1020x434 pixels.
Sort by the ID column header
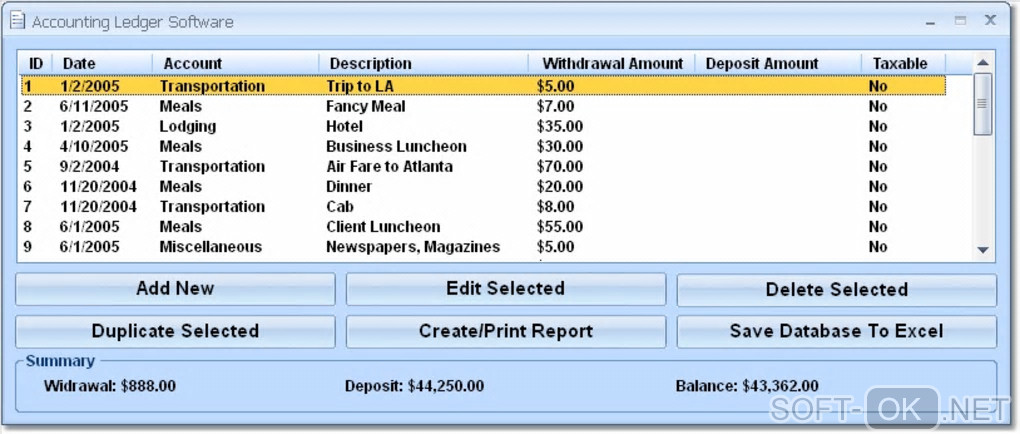[36, 64]
